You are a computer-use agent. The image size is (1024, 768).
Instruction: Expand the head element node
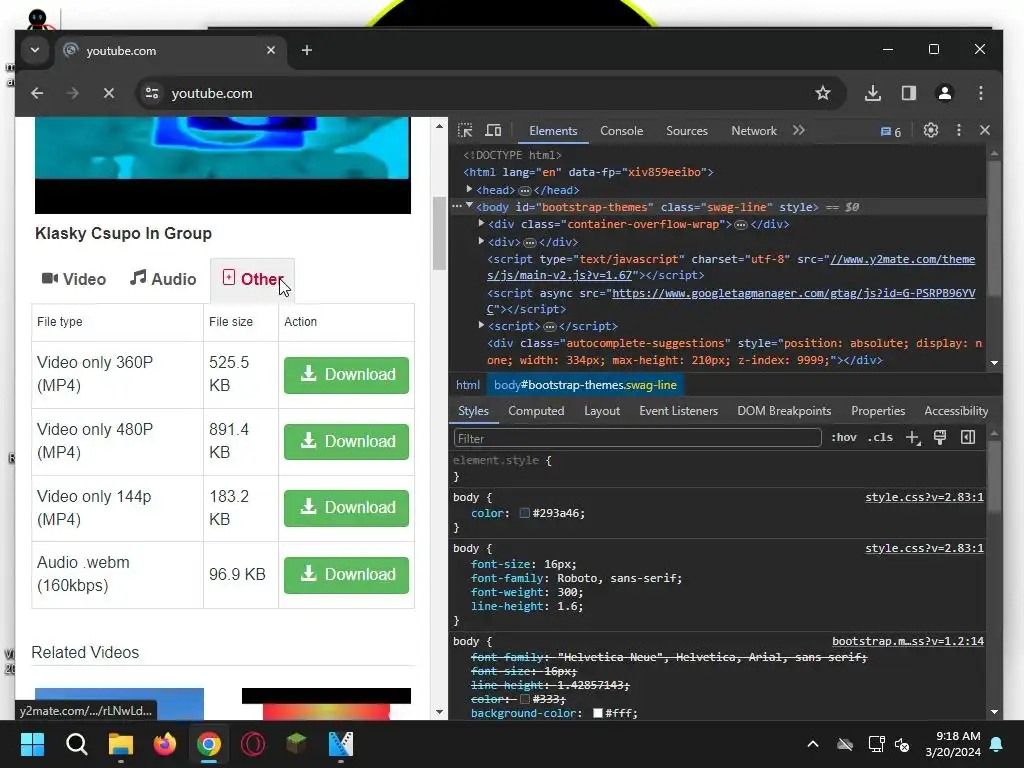(x=469, y=189)
